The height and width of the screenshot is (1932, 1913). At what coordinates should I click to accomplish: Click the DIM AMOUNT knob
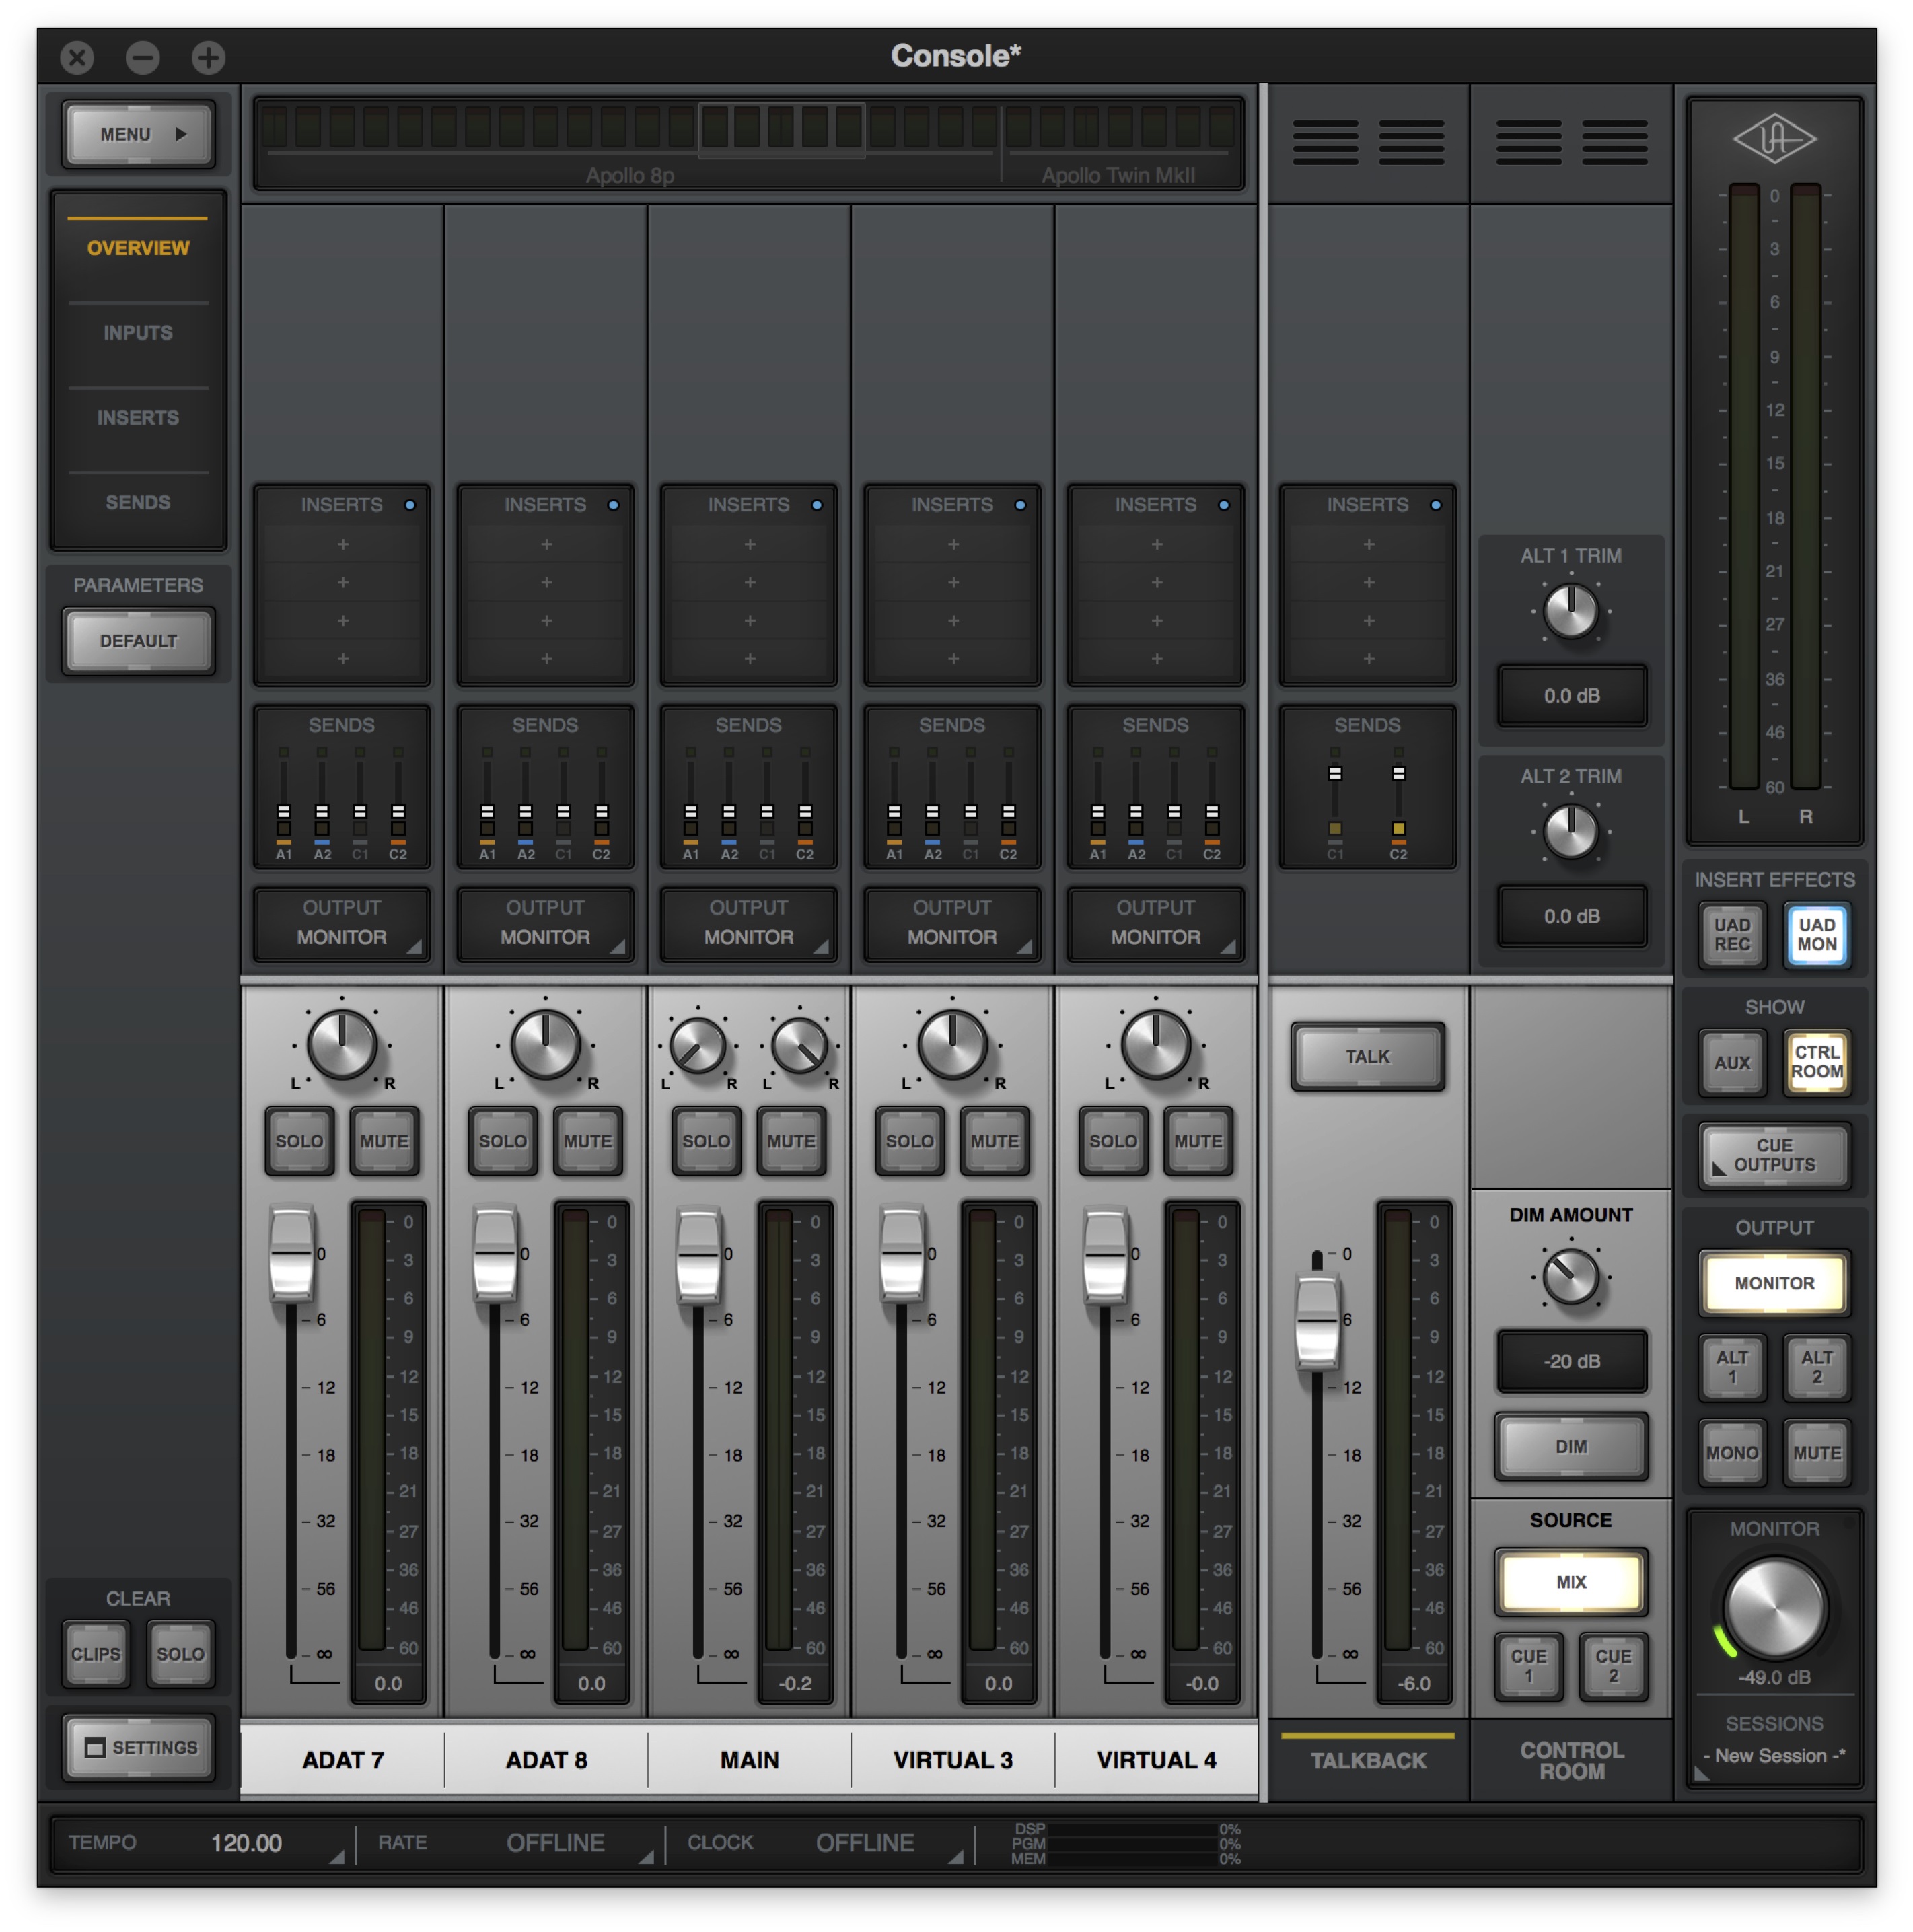(1570, 1277)
